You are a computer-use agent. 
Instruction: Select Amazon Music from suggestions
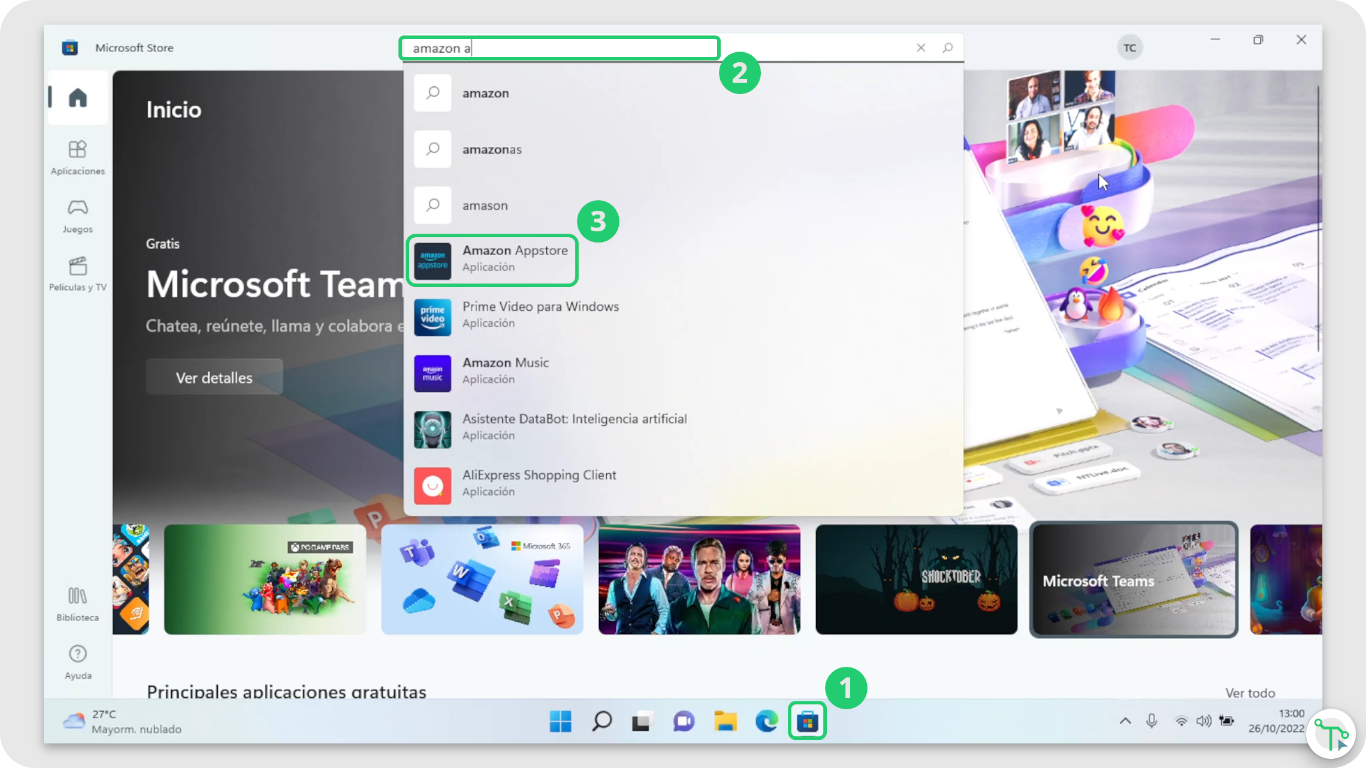click(505, 371)
